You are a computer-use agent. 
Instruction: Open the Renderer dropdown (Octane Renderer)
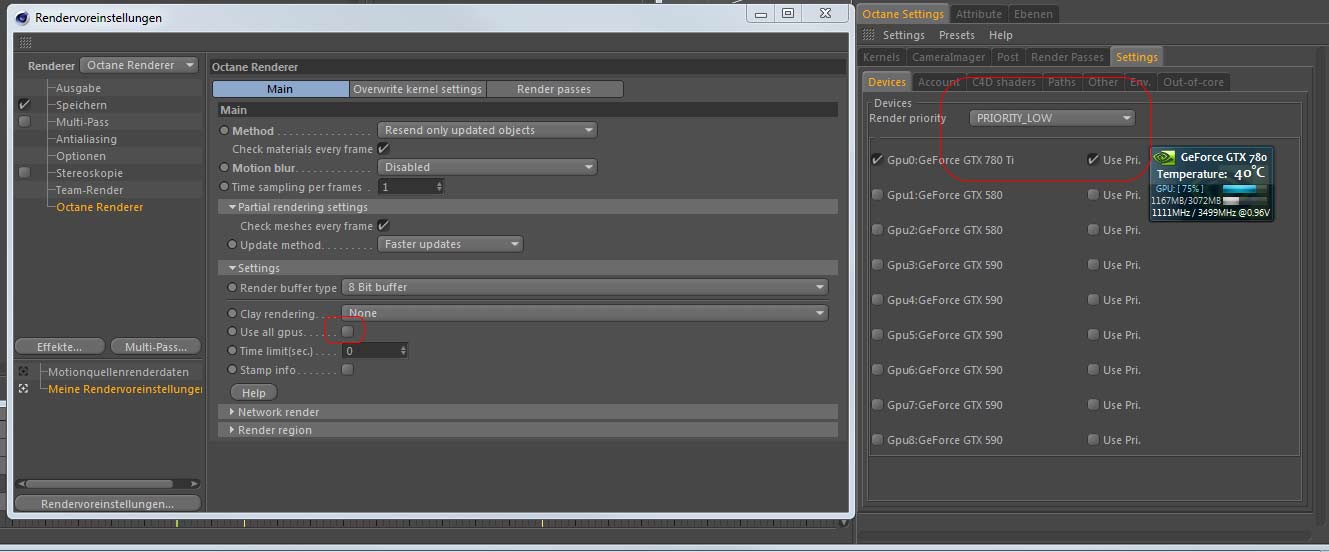[x=140, y=65]
